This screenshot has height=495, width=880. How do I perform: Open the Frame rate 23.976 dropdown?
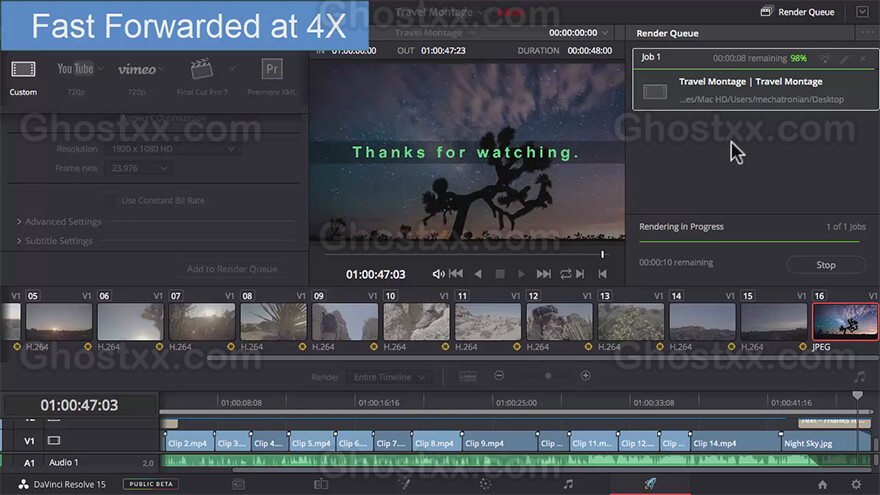(139, 168)
